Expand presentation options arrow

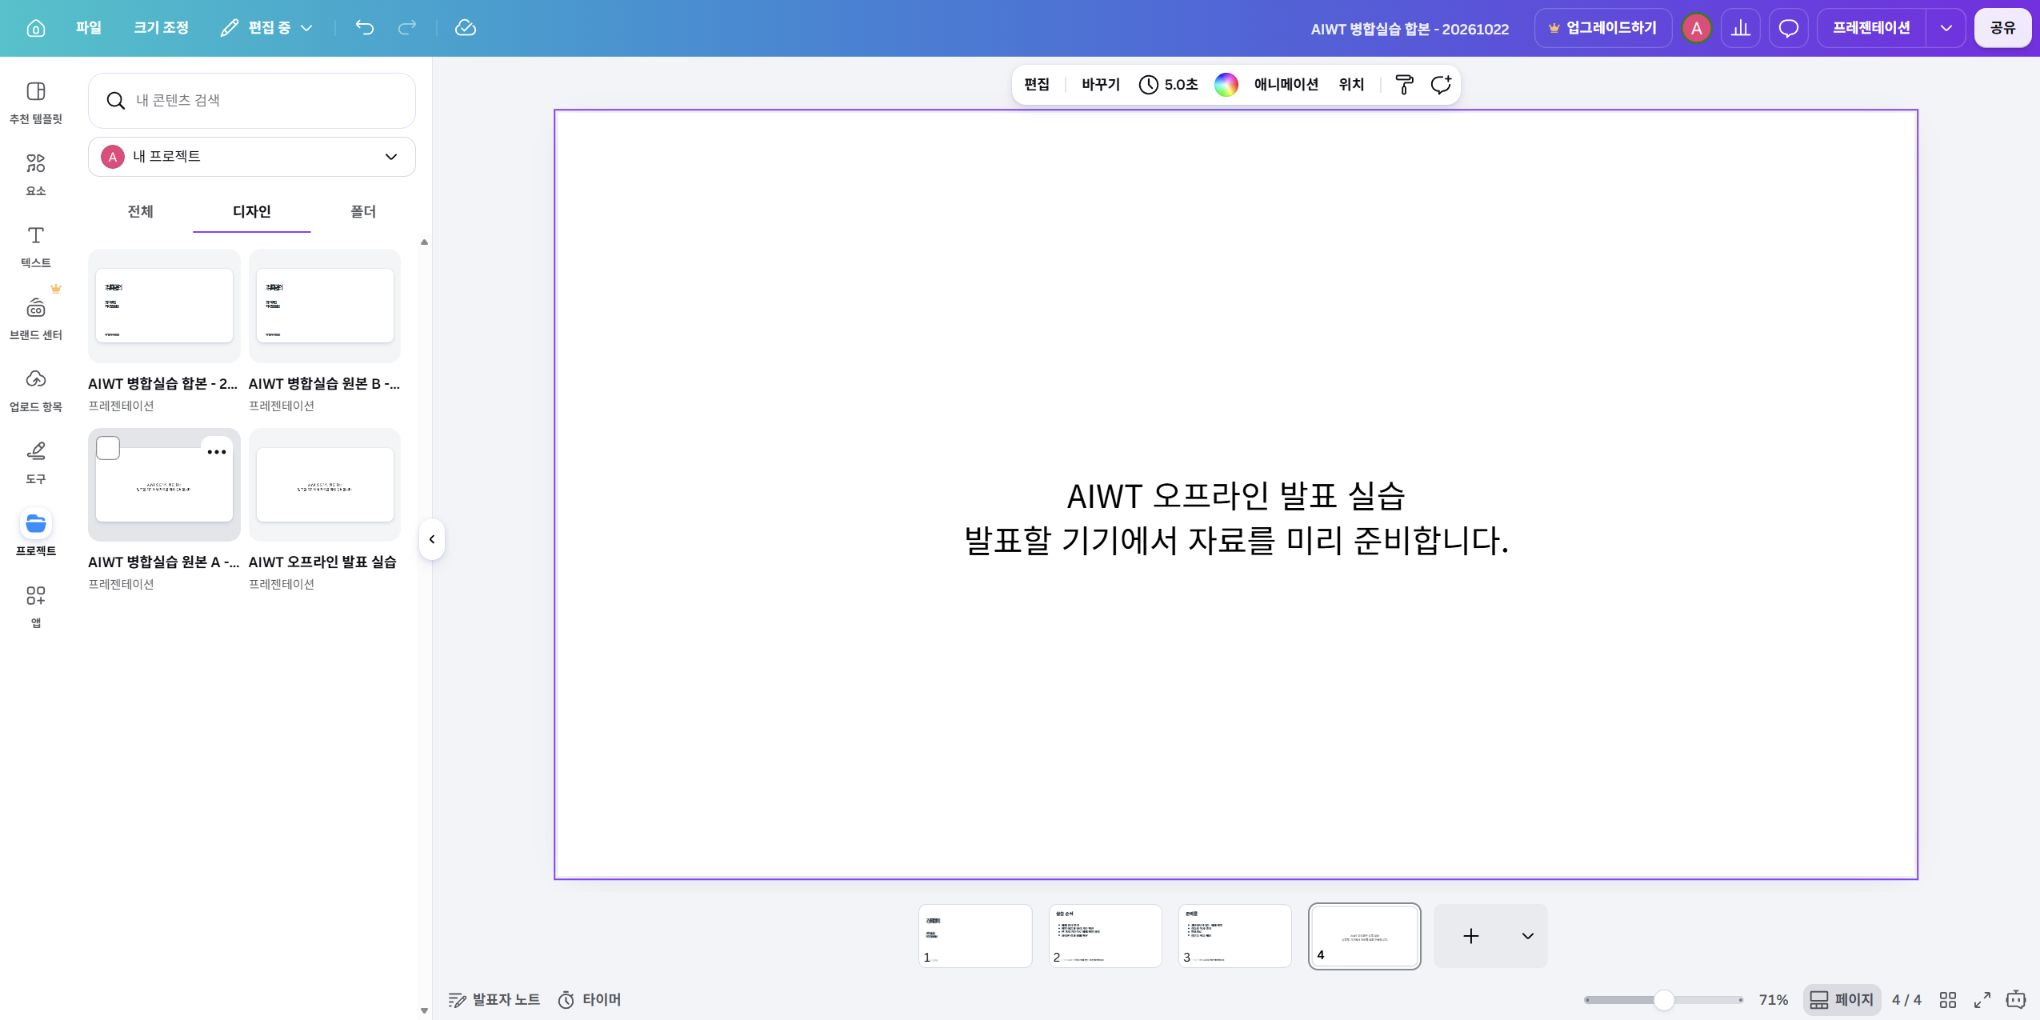coord(1946,28)
